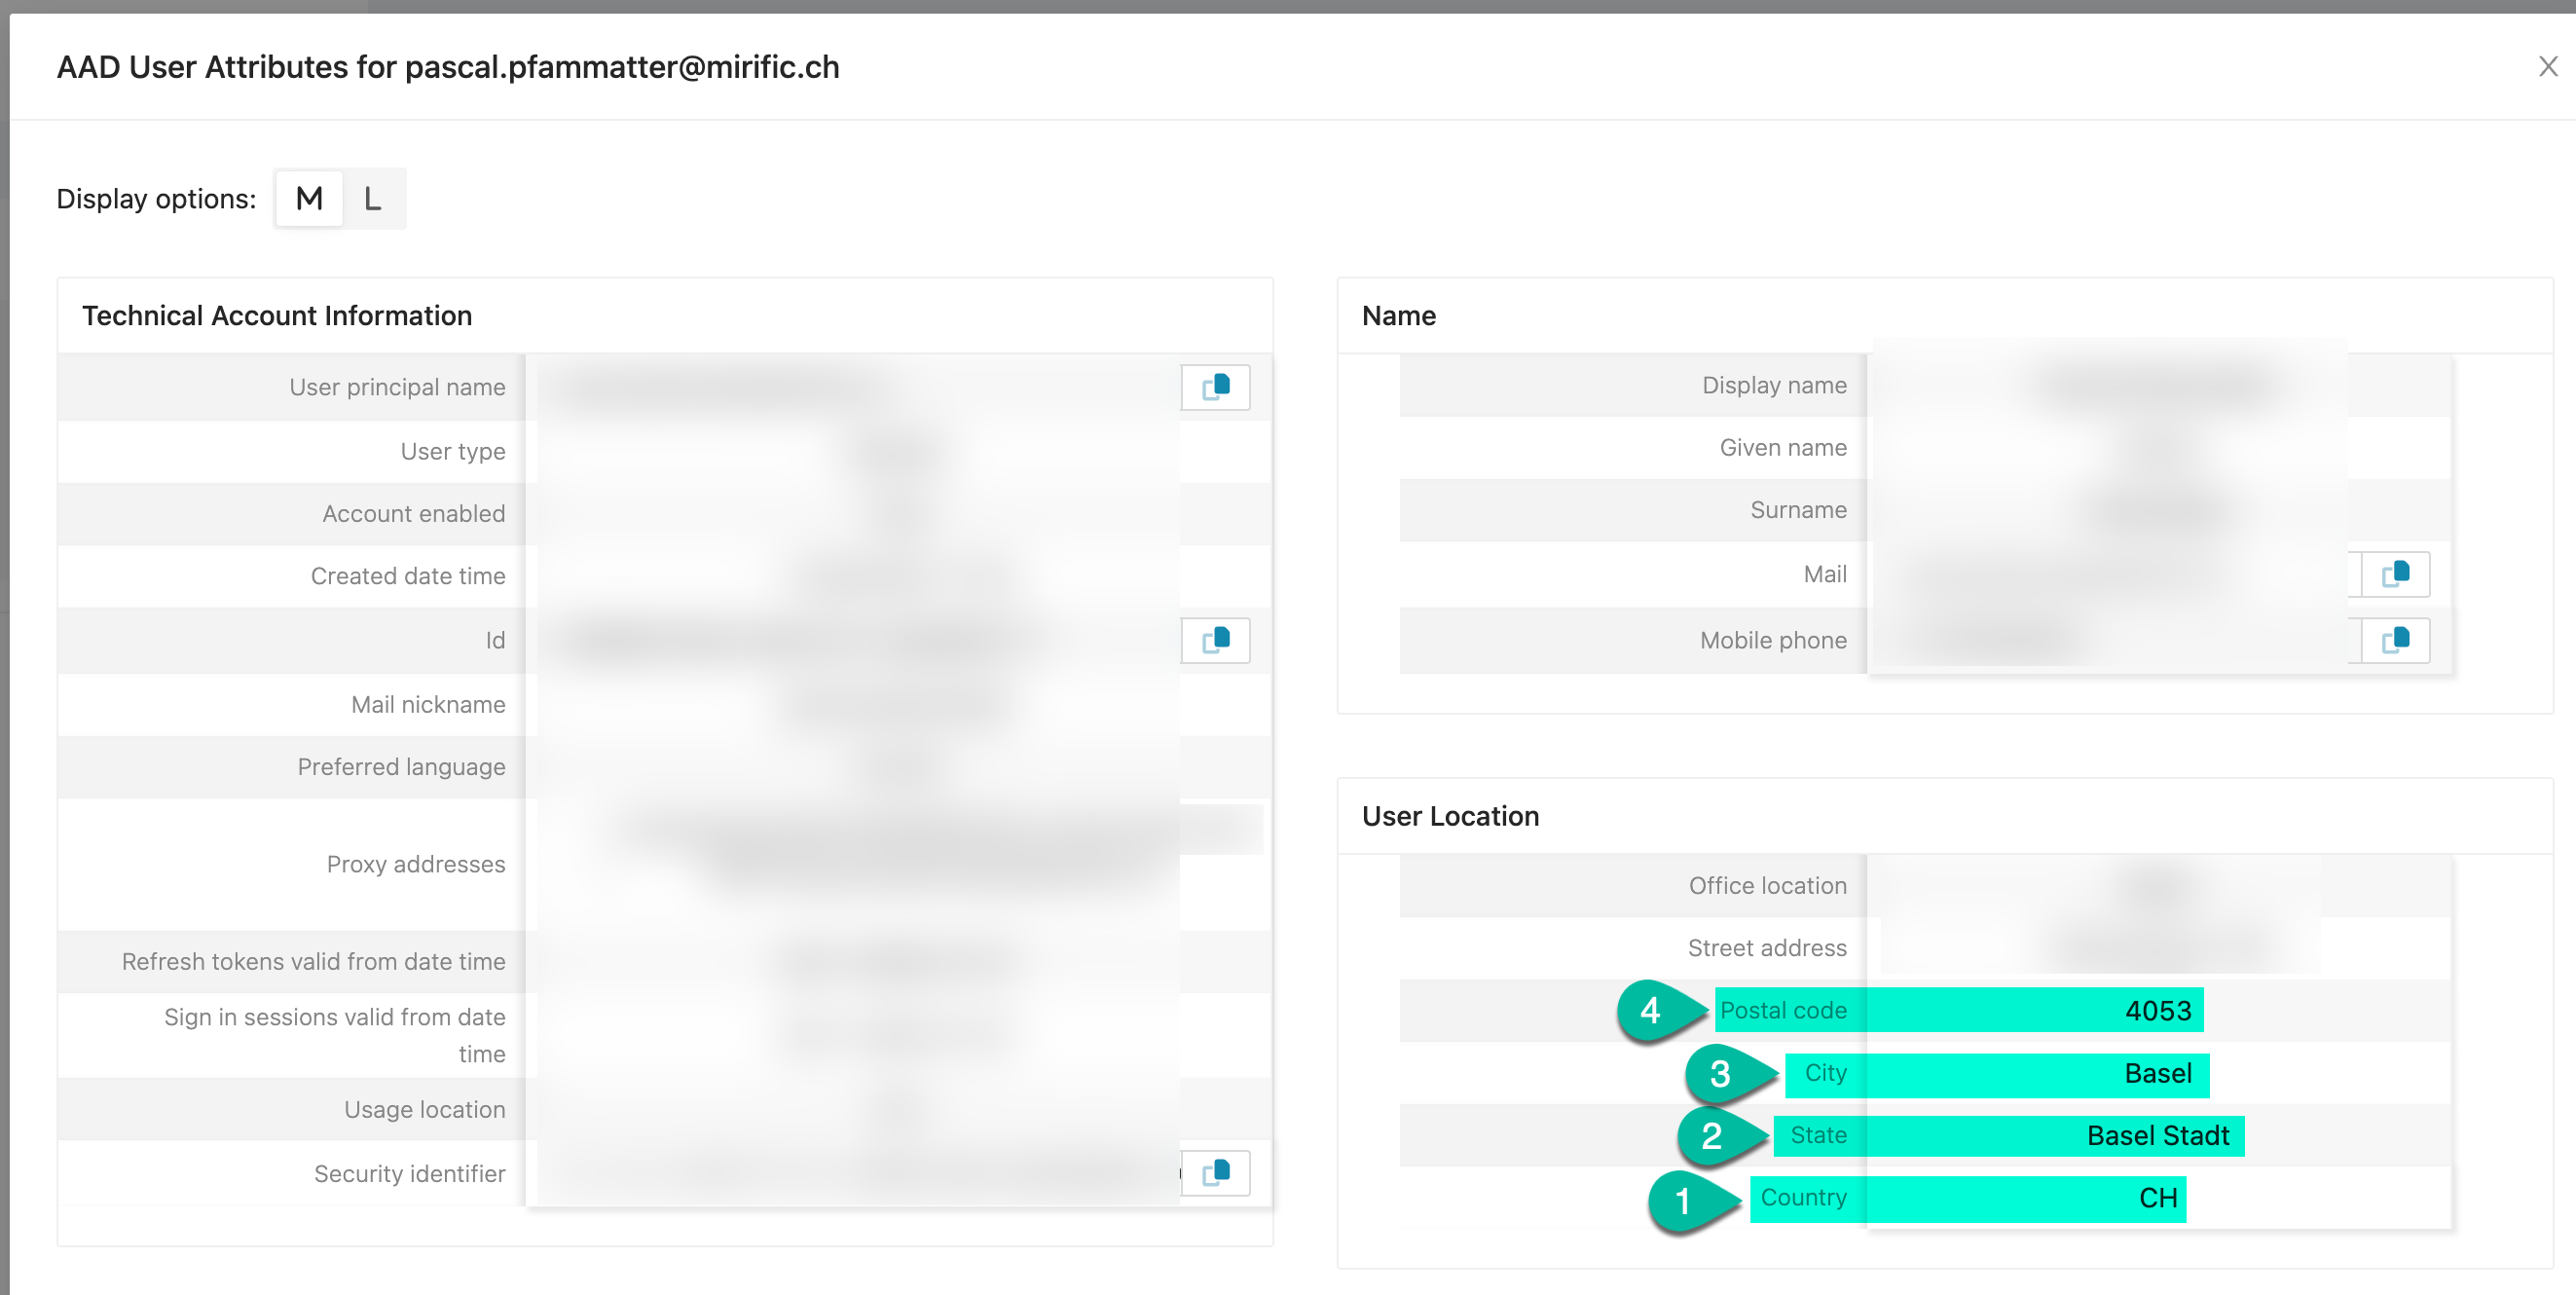Close the AAD User Attributes dialog
This screenshot has height=1295, width=2576.
point(2547,67)
